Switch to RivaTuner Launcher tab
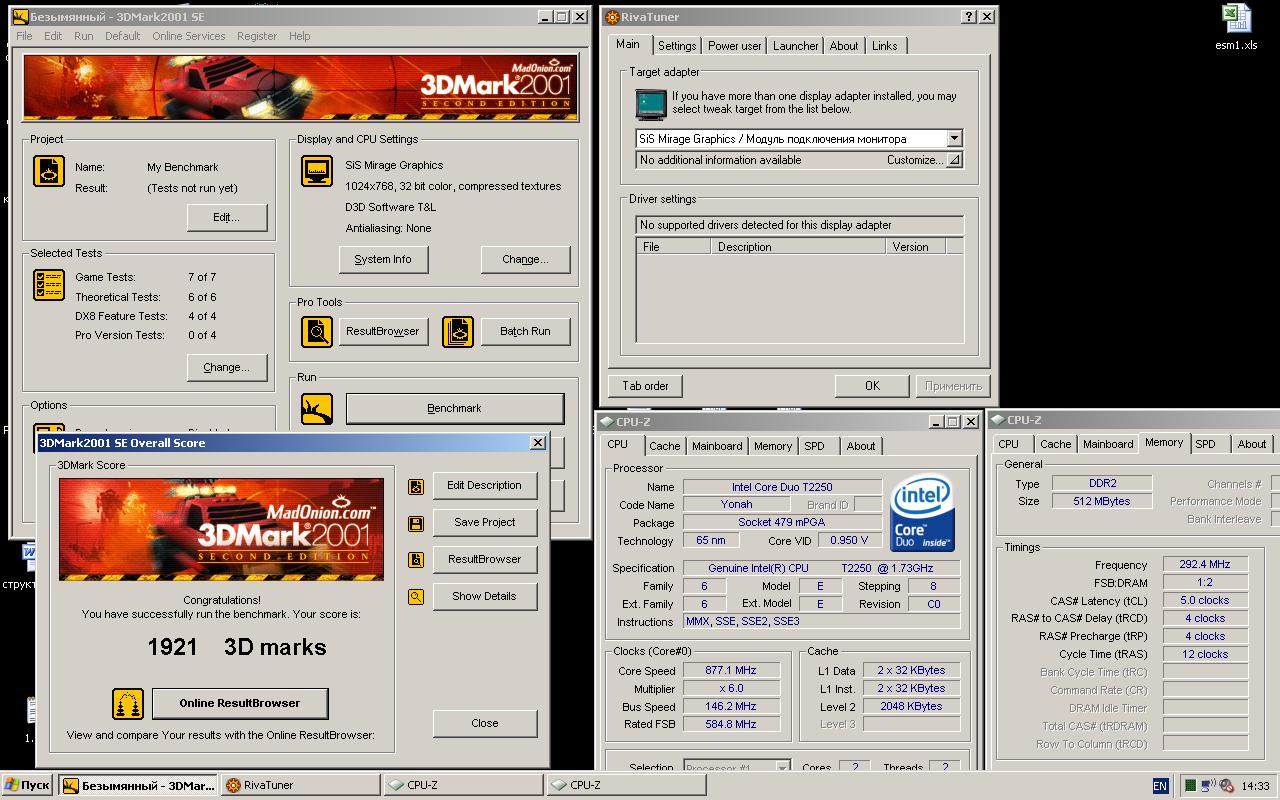 [x=796, y=46]
